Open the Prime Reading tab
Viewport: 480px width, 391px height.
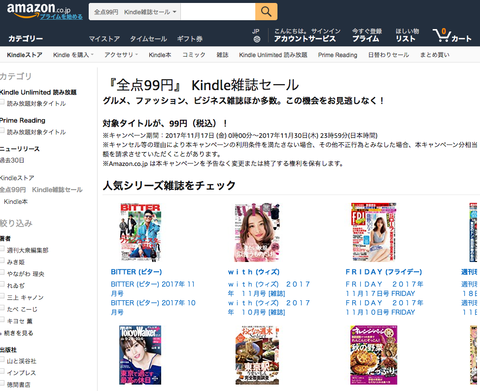point(337,55)
